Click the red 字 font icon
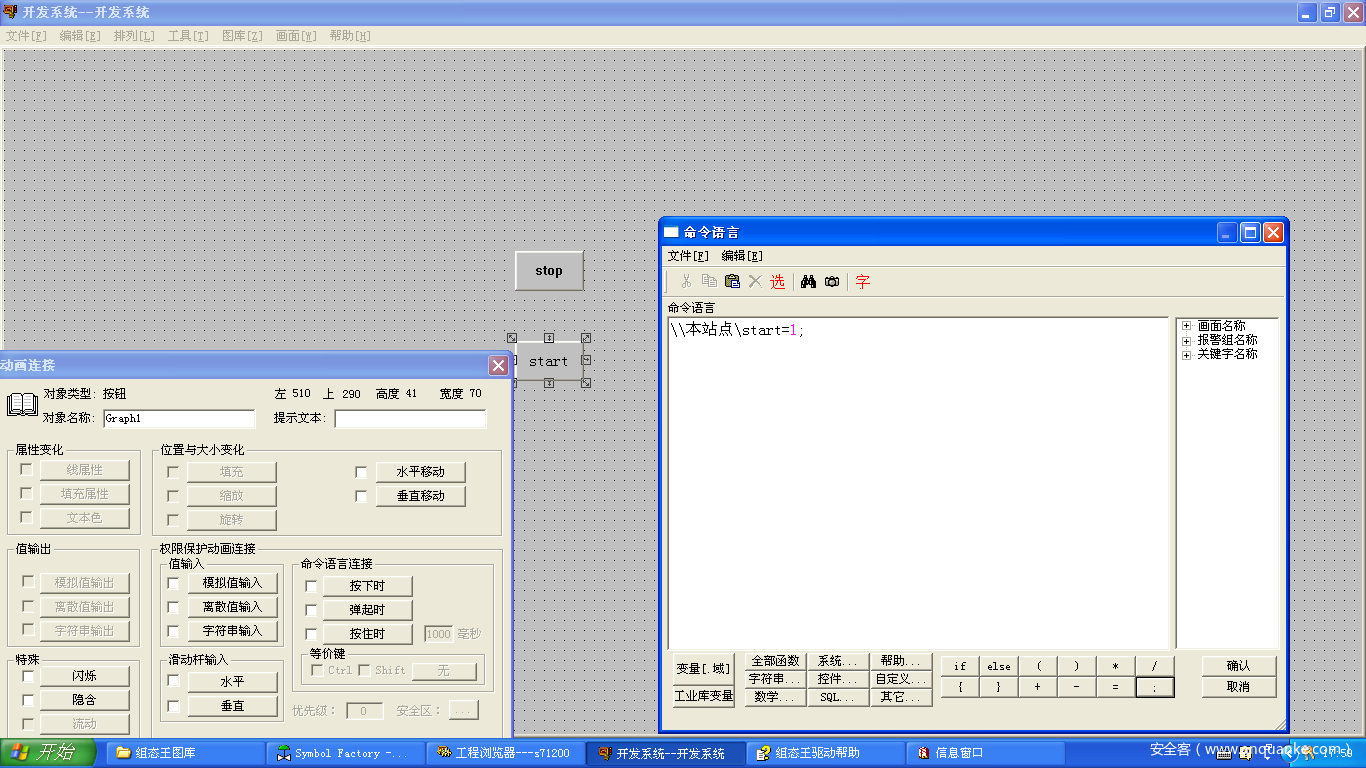1366x768 pixels. (863, 282)
